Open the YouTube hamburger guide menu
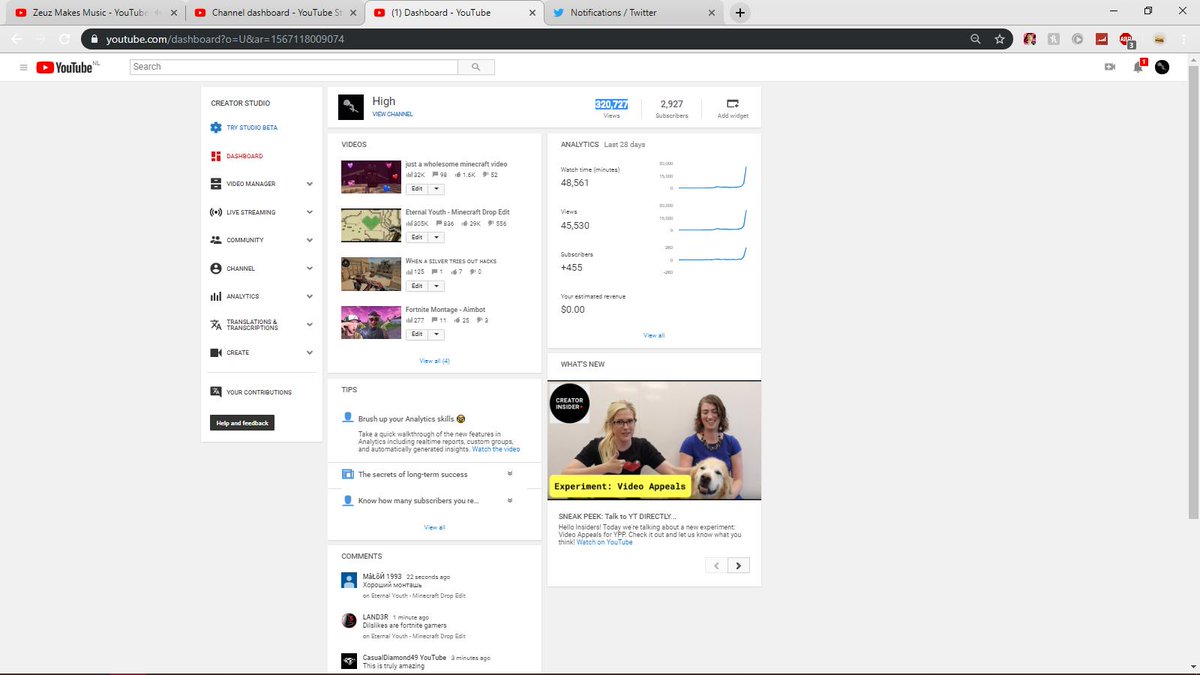Viewport: 1200px width, 675px height. point(23,67)
